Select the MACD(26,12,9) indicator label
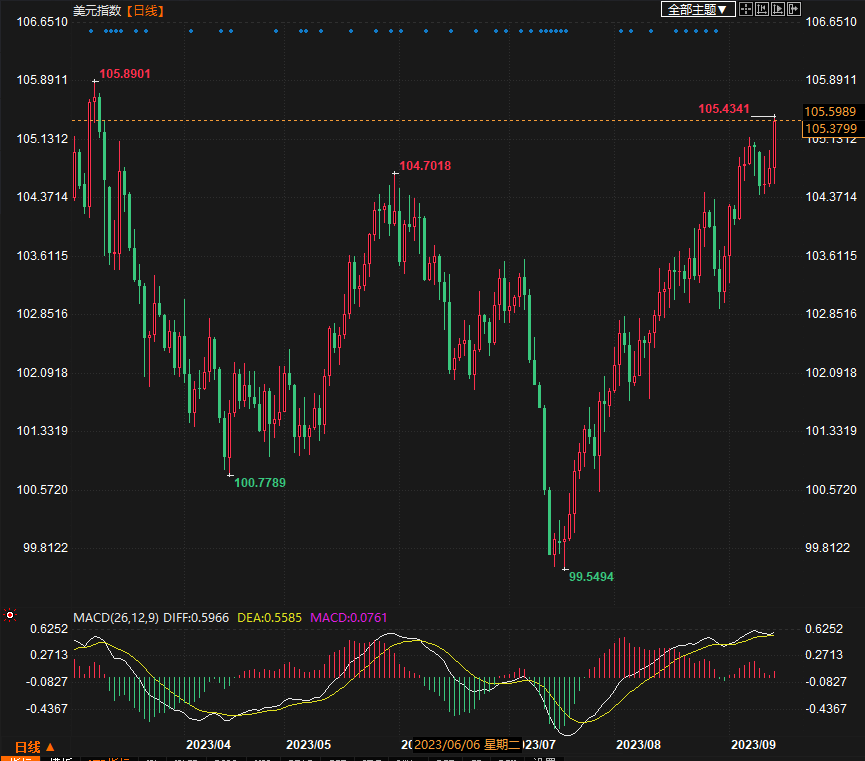The image size is (865, 761). (116, 618)
